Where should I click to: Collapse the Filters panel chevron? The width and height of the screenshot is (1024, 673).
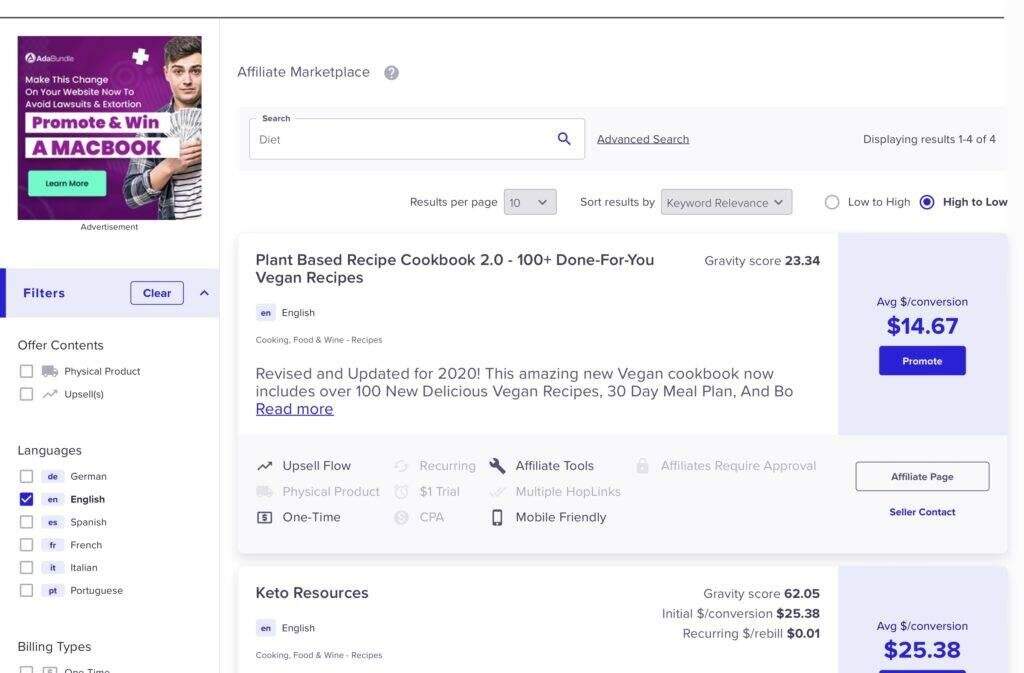click(204, 293)
